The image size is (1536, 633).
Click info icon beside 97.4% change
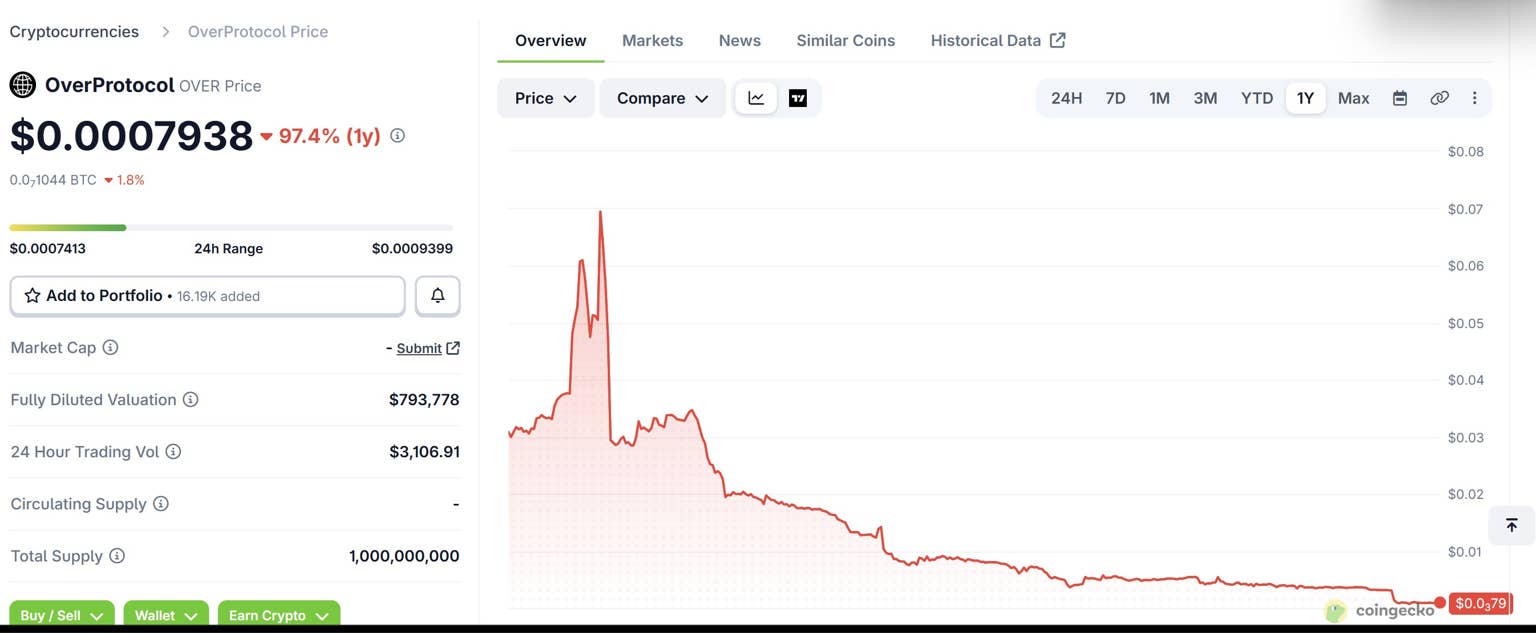(x=397, y=135)
